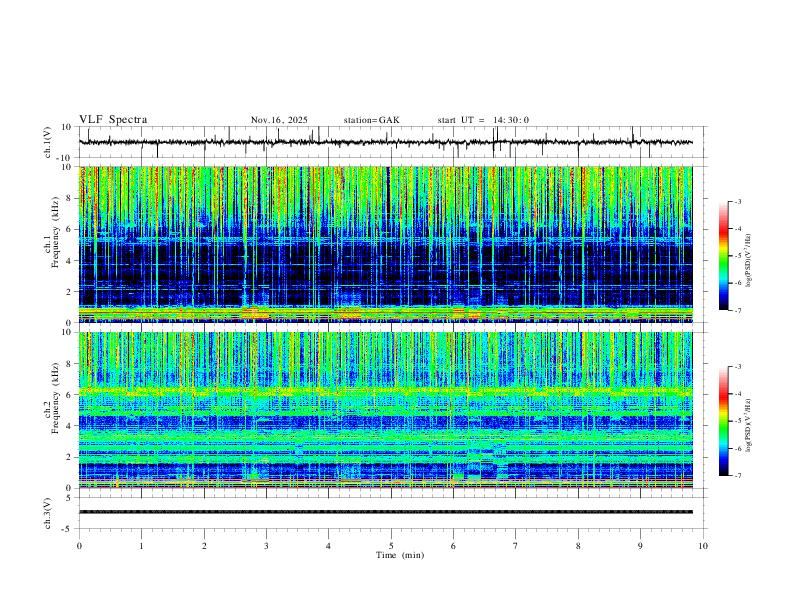This screenshot has width=792, height=612.
Task: Click the "ch.2 Frequency (kHz)" axis label
Action: tap(51, 398)
